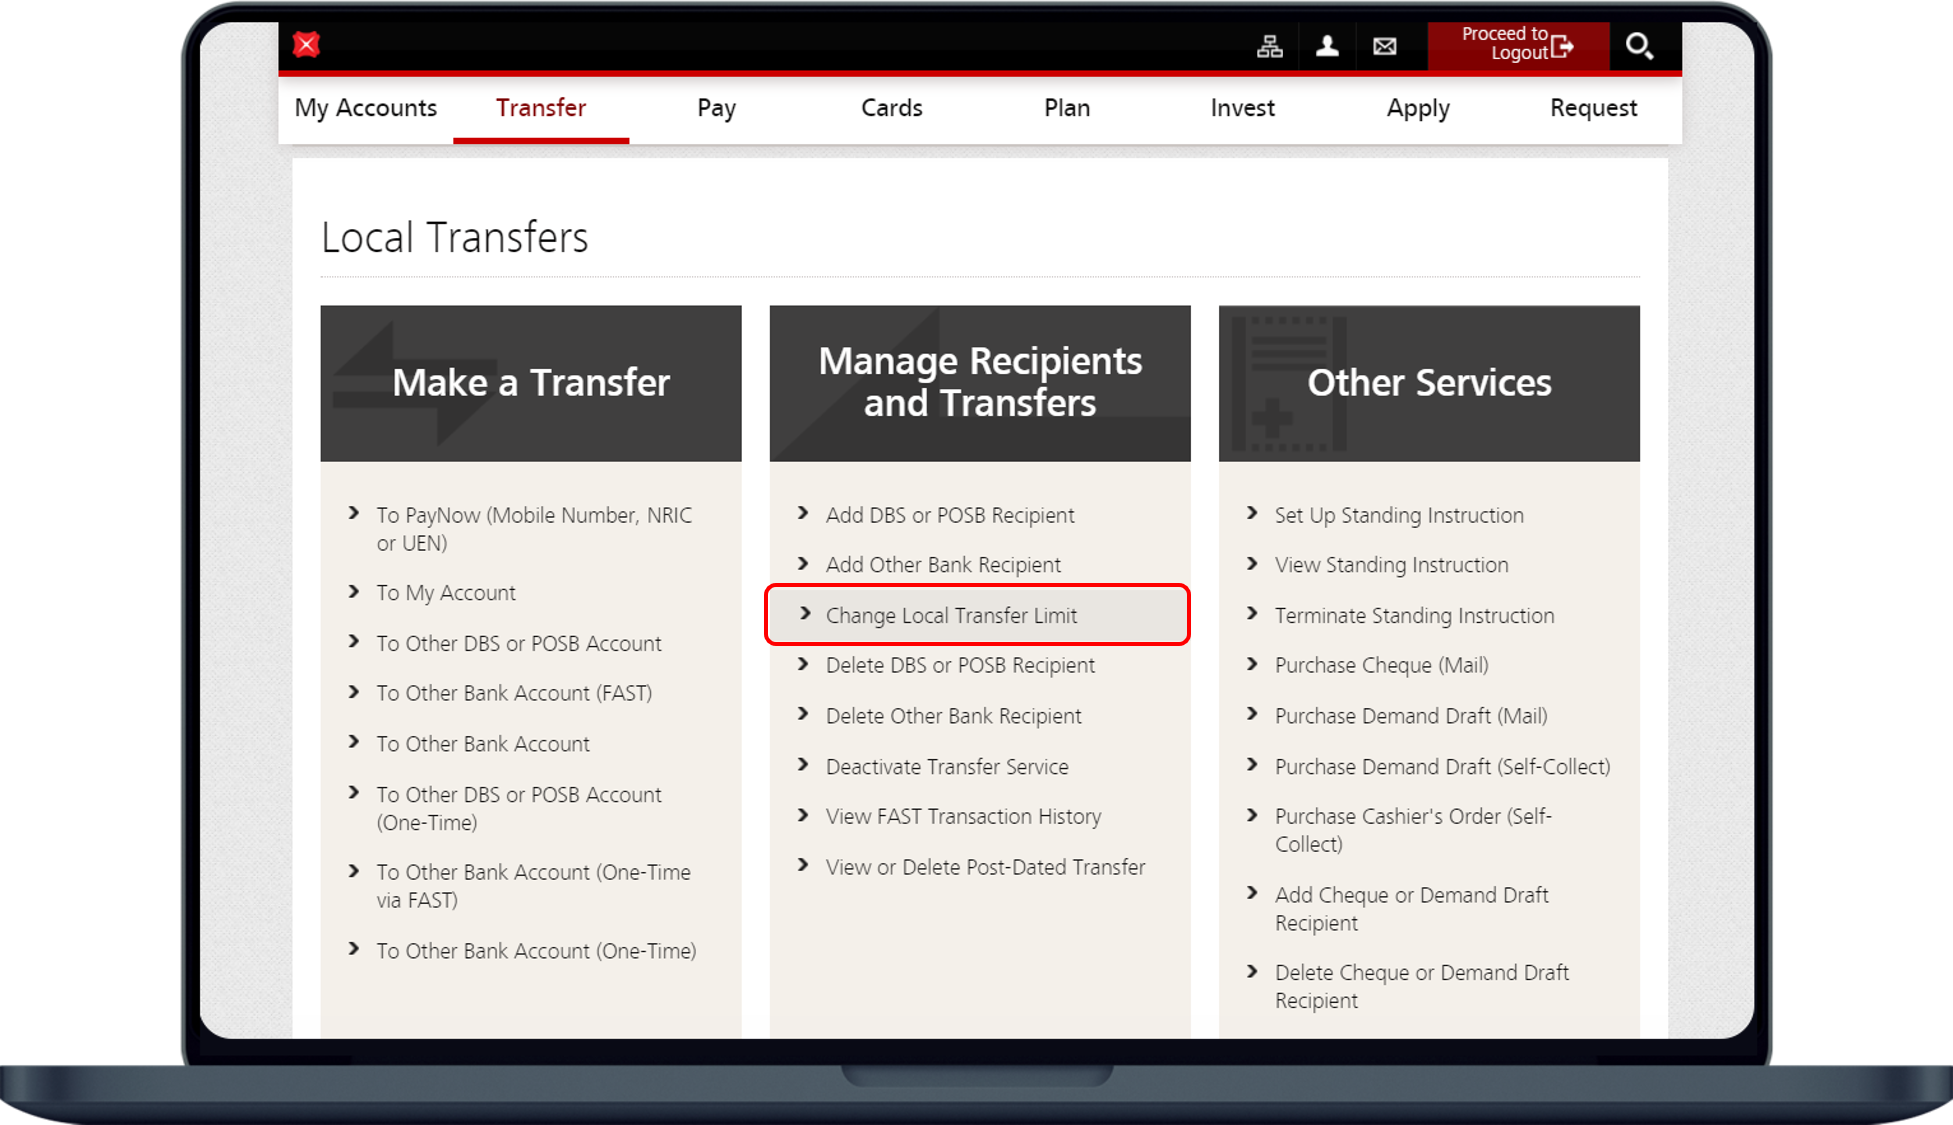Click Manage Recipients and Transfers header
The width and height of the screenshot is (1953, 1125).
coord(979,382)
